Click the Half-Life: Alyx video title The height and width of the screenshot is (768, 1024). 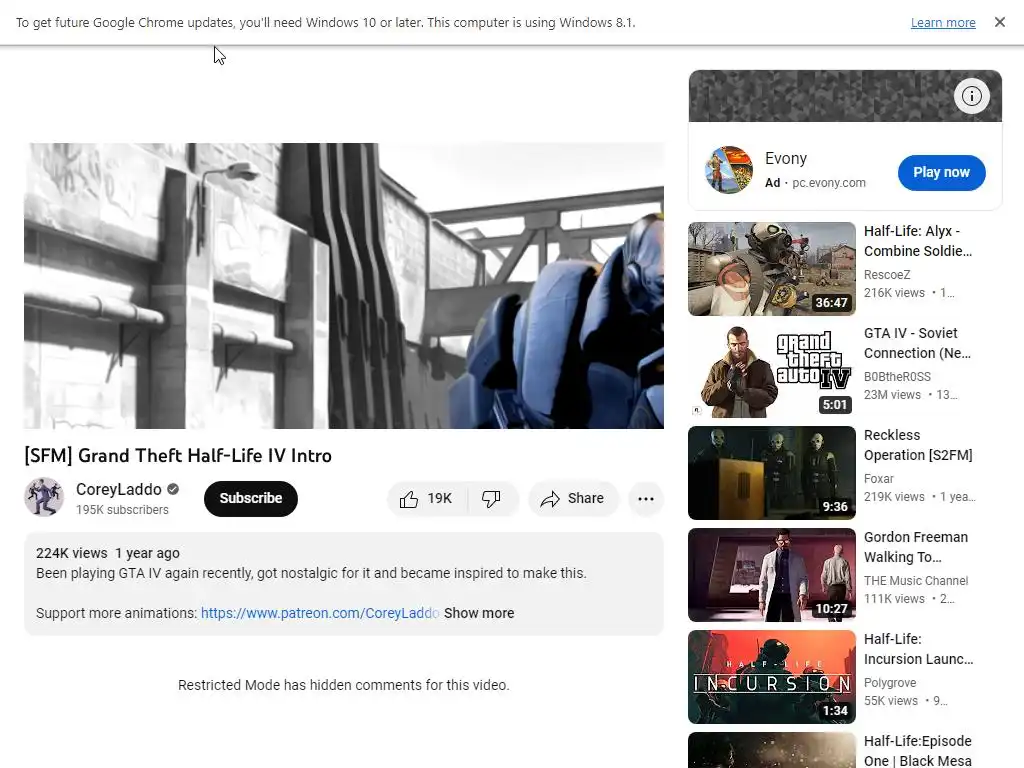pyautogui.click(x=918, y=241)
